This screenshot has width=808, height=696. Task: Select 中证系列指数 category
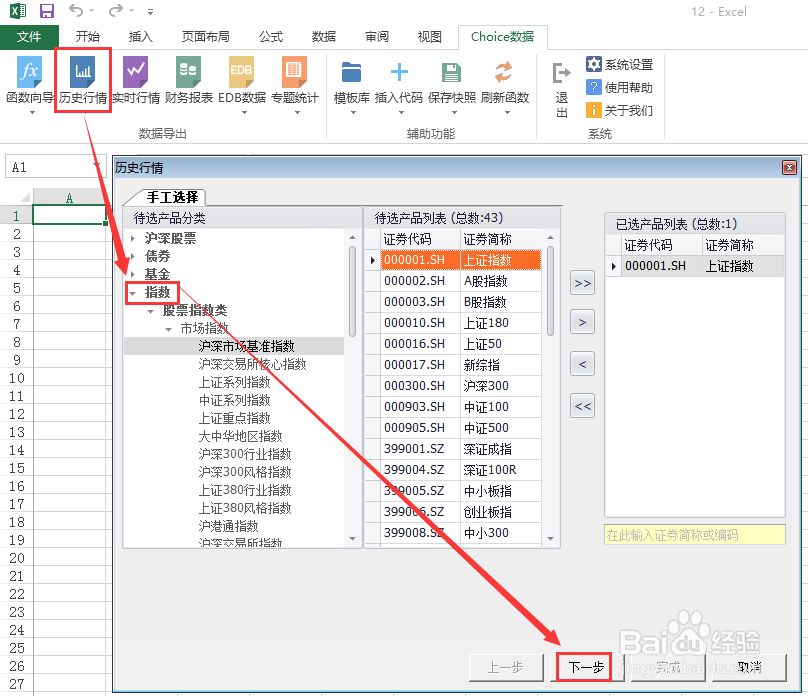234,400
